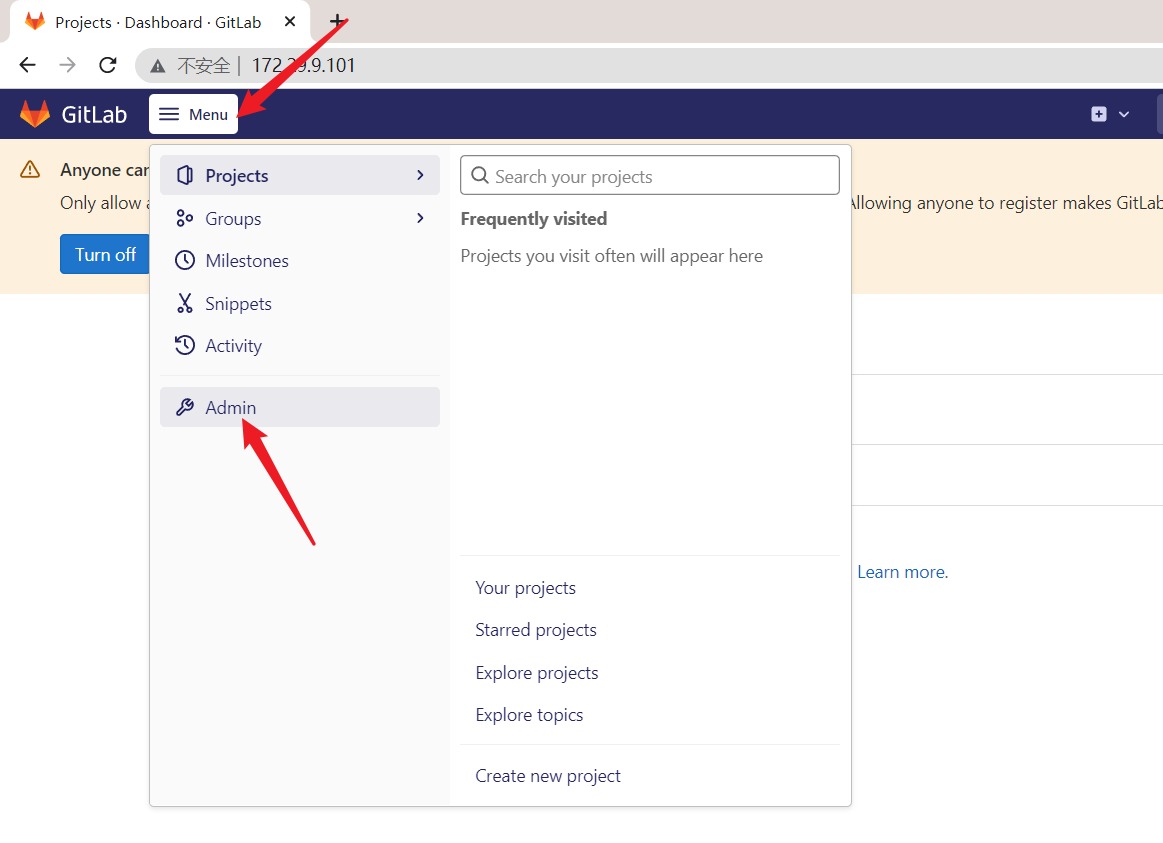Click the Groups icon in menu
The height and width of the screenshot is (843, 1163).
point(185,219)
